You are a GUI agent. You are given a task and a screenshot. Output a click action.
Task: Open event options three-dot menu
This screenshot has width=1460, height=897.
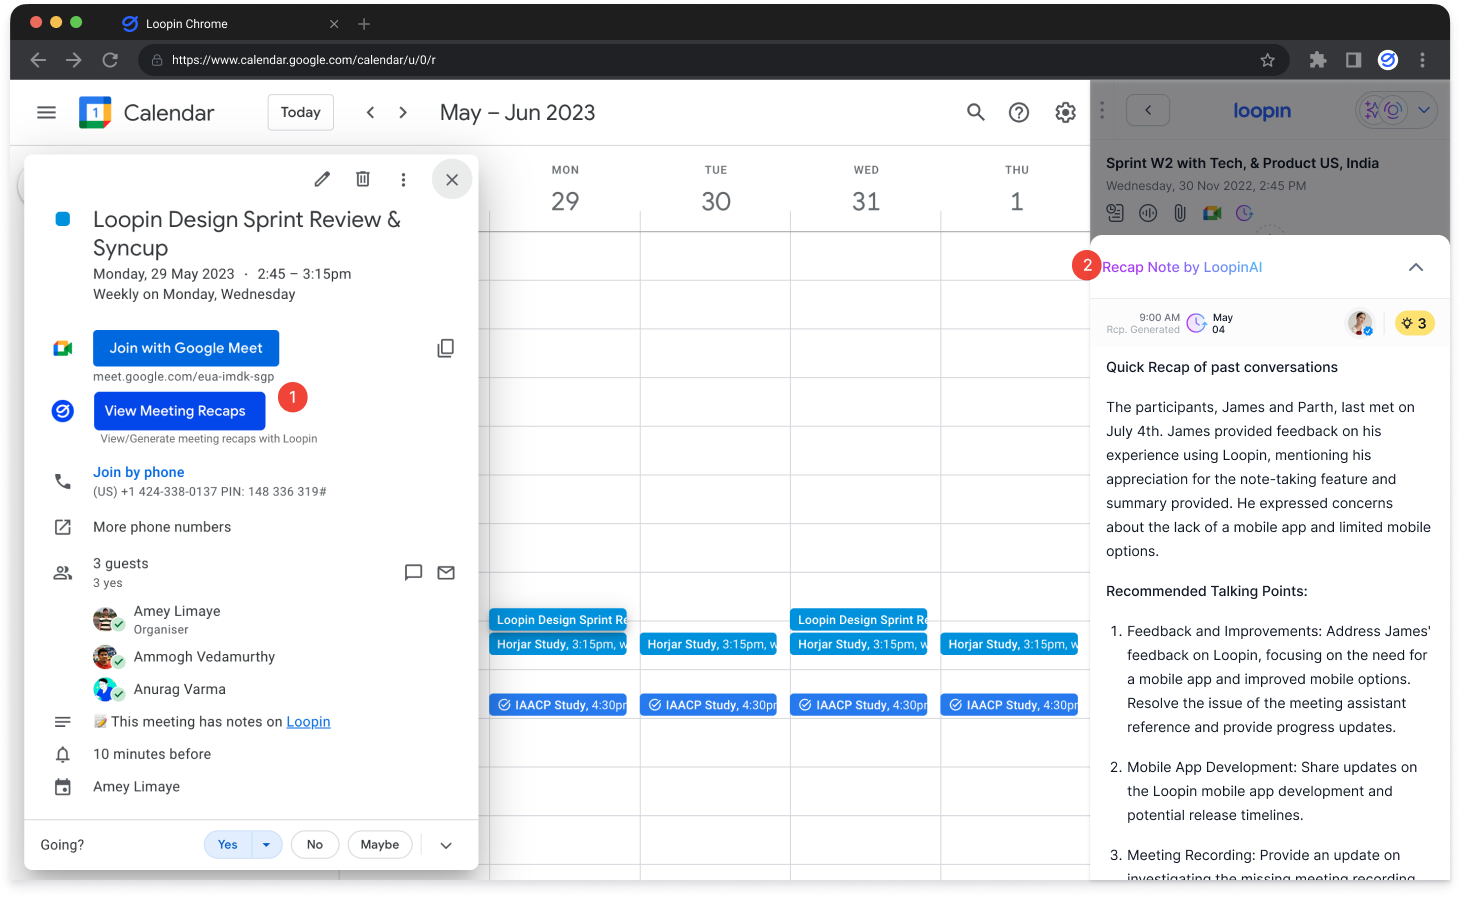point(403,180)
